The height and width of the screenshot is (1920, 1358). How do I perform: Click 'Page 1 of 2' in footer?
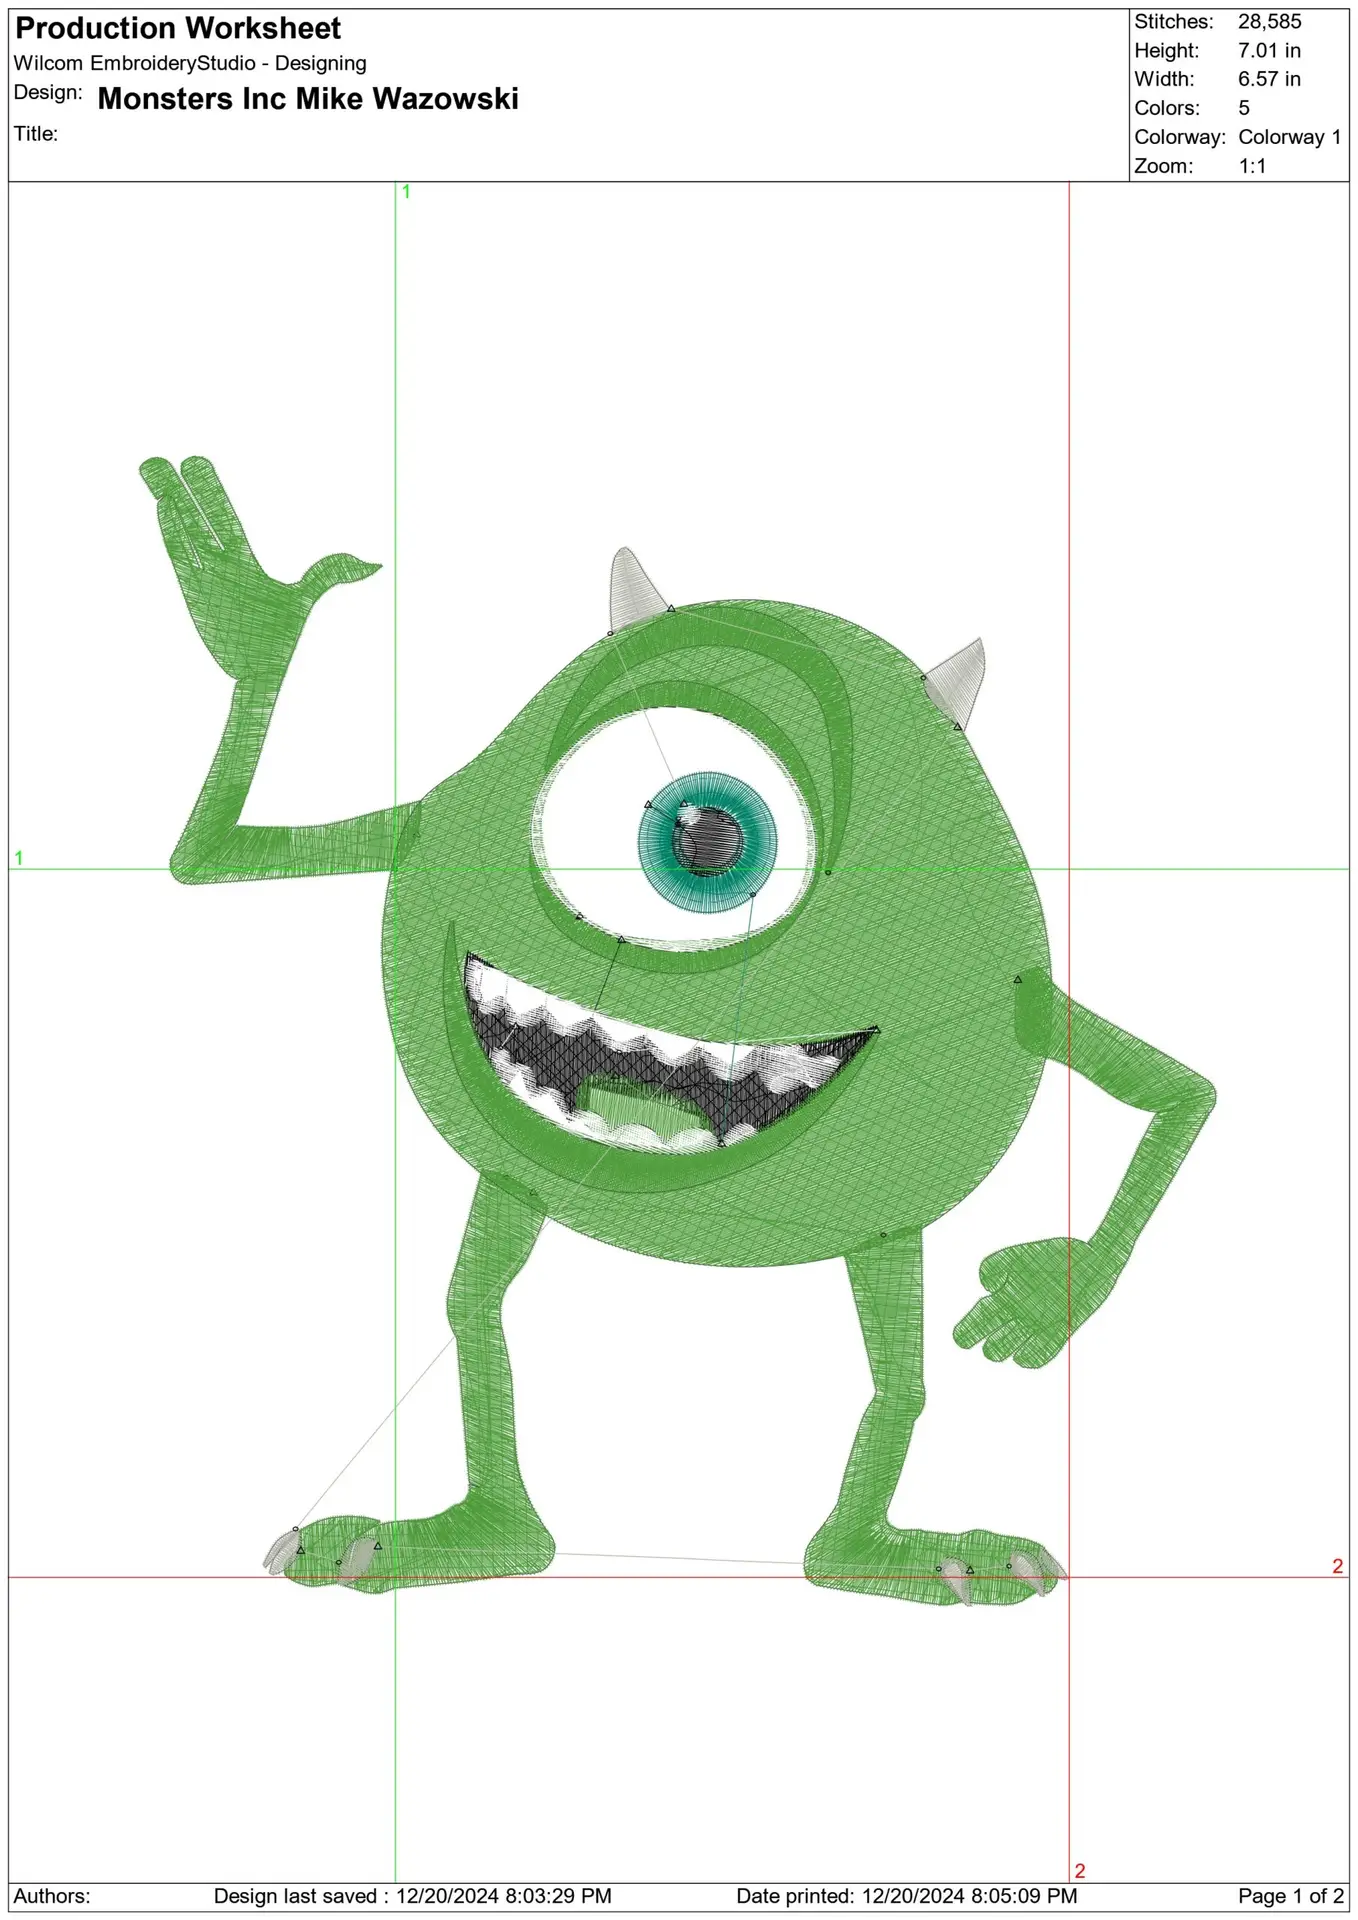[1291, 1896]
